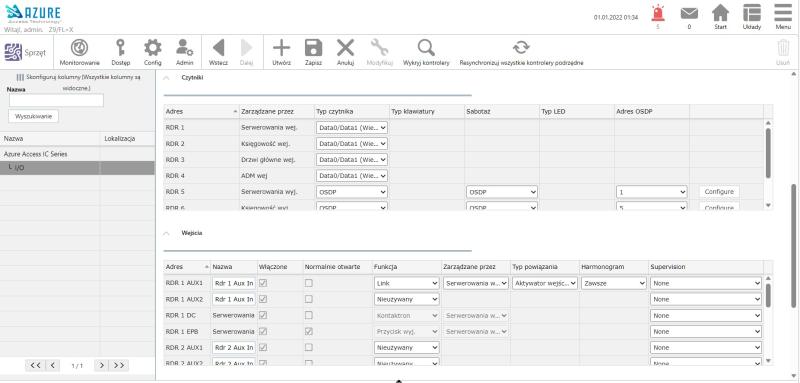Click the Czytniki table scrollbar
800x383 pixels.
pyautogui.click(x=768, y=153)
